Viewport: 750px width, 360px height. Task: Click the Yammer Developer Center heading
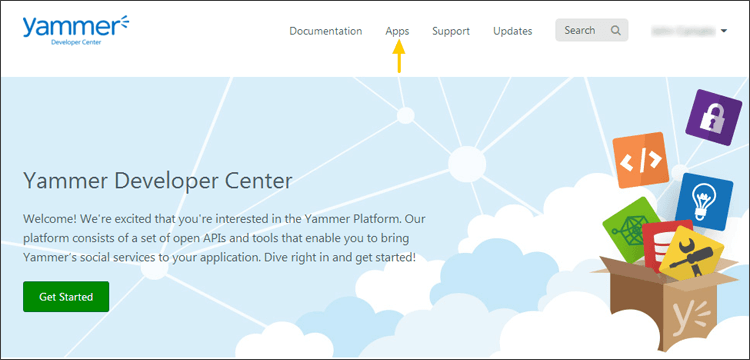[x=157, y=181]
